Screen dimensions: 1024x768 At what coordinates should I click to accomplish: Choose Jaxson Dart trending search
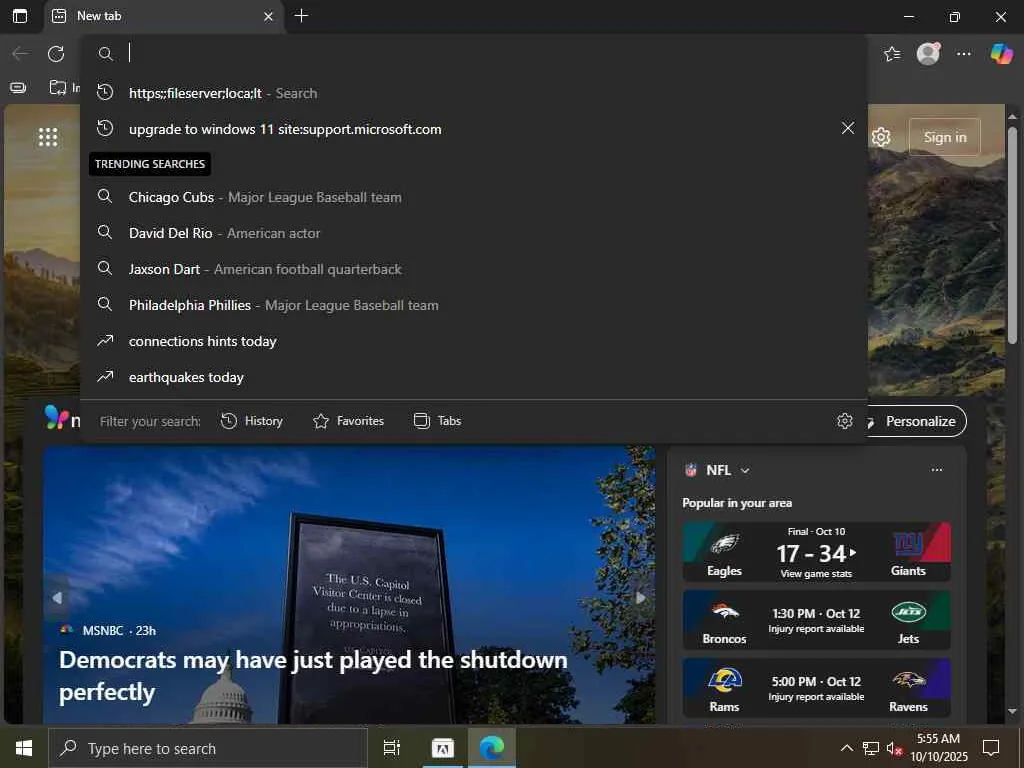click(474, 269)
